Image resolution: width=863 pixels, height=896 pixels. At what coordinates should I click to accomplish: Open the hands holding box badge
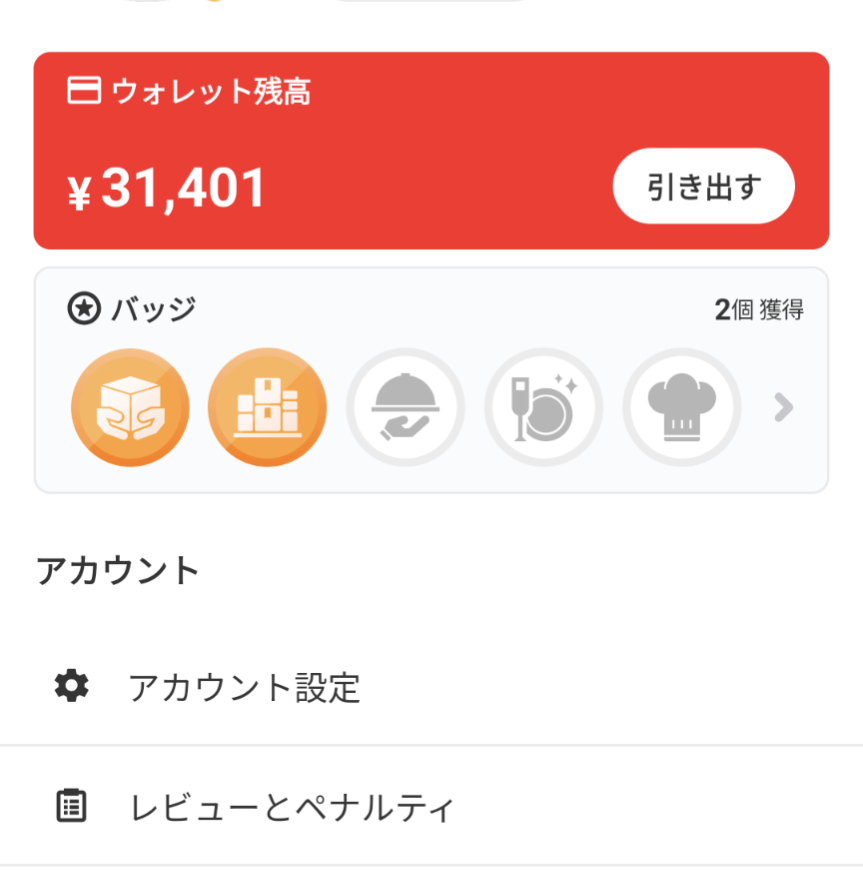point(130,407)
